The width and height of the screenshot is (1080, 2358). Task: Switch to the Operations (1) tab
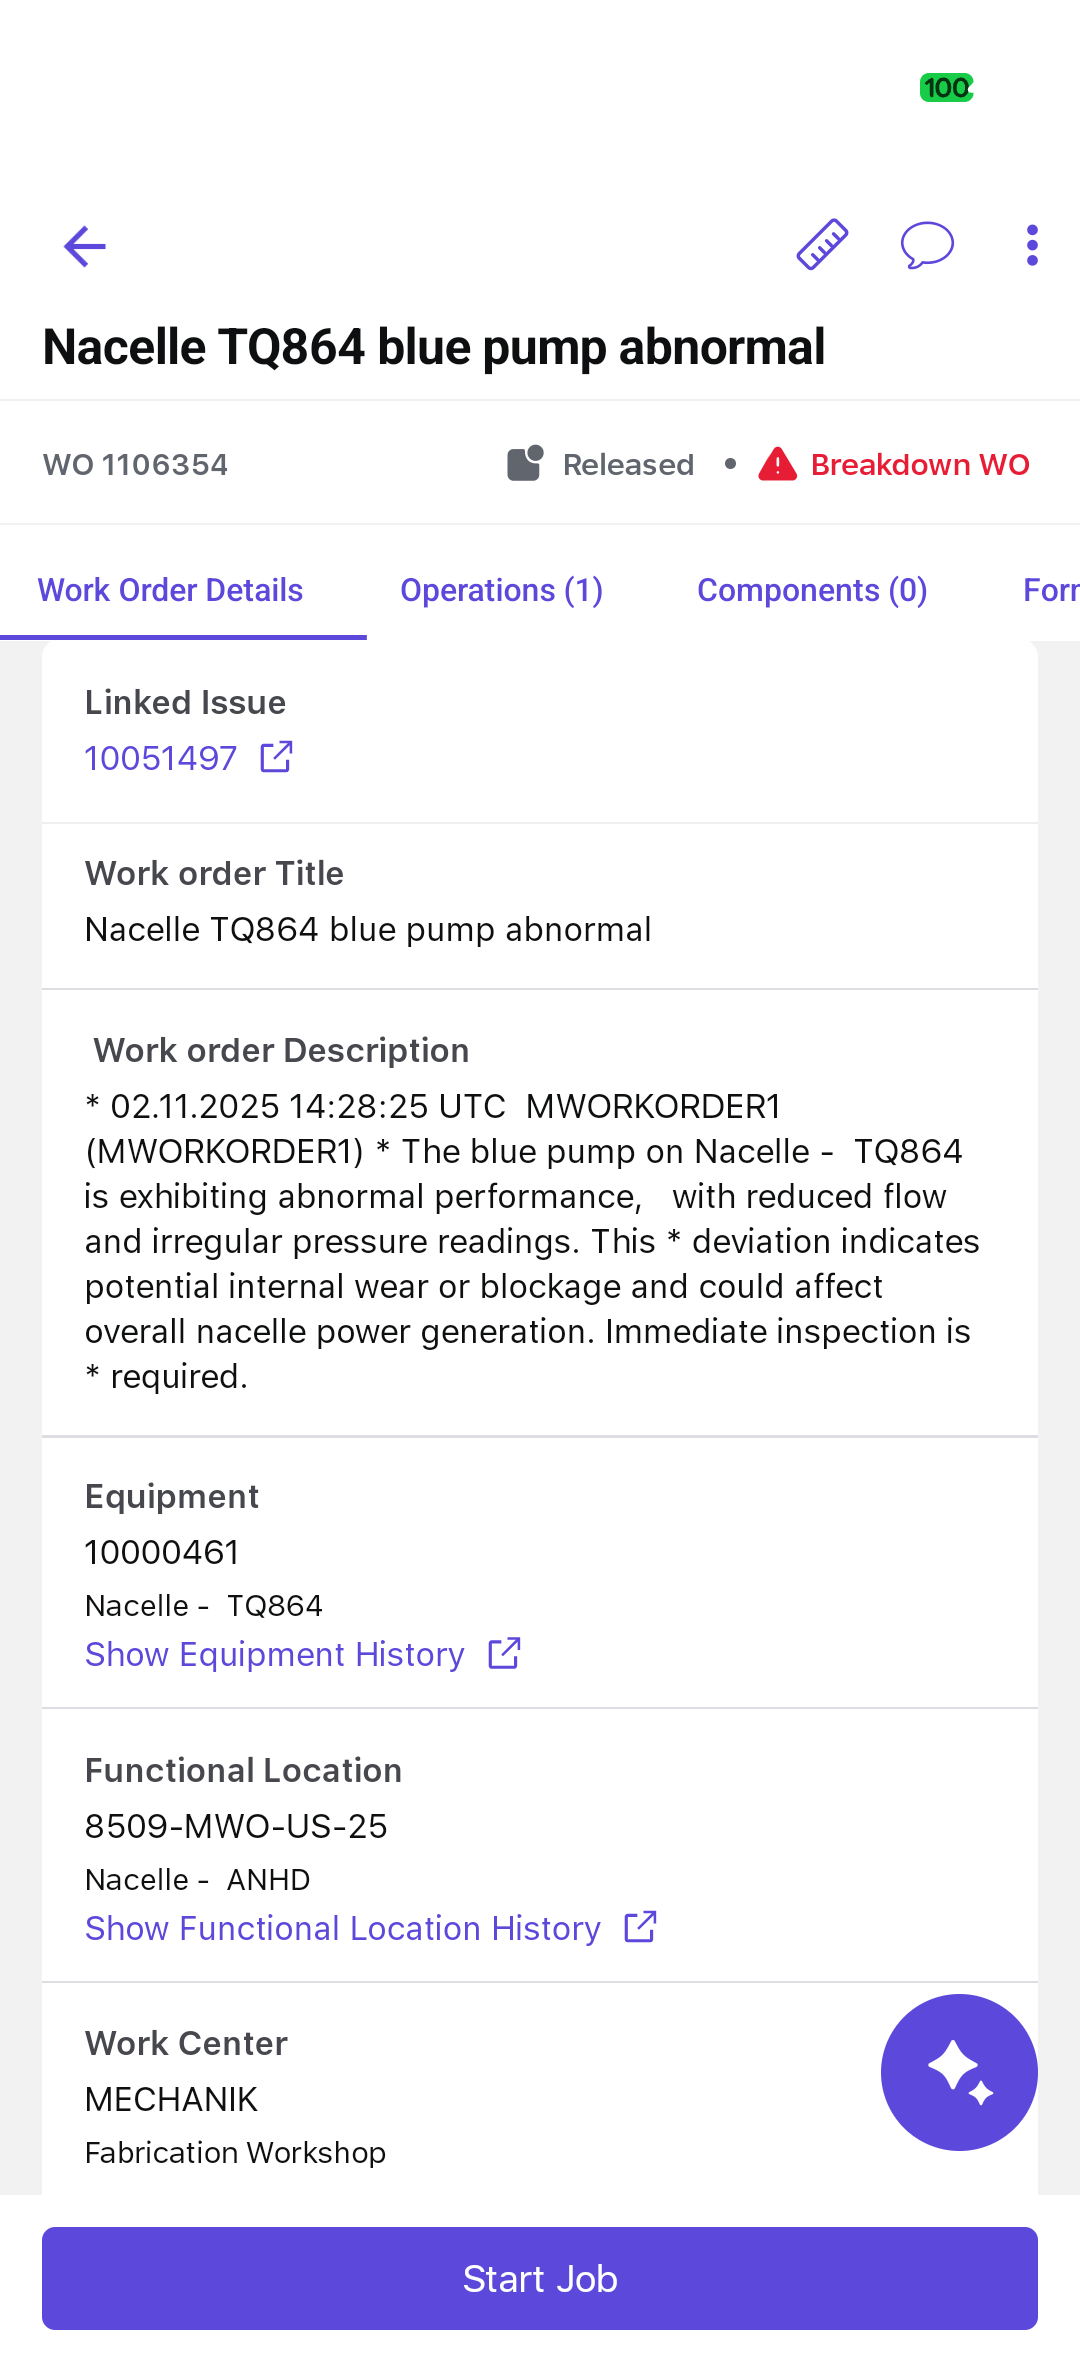click(x=501, y=590)
